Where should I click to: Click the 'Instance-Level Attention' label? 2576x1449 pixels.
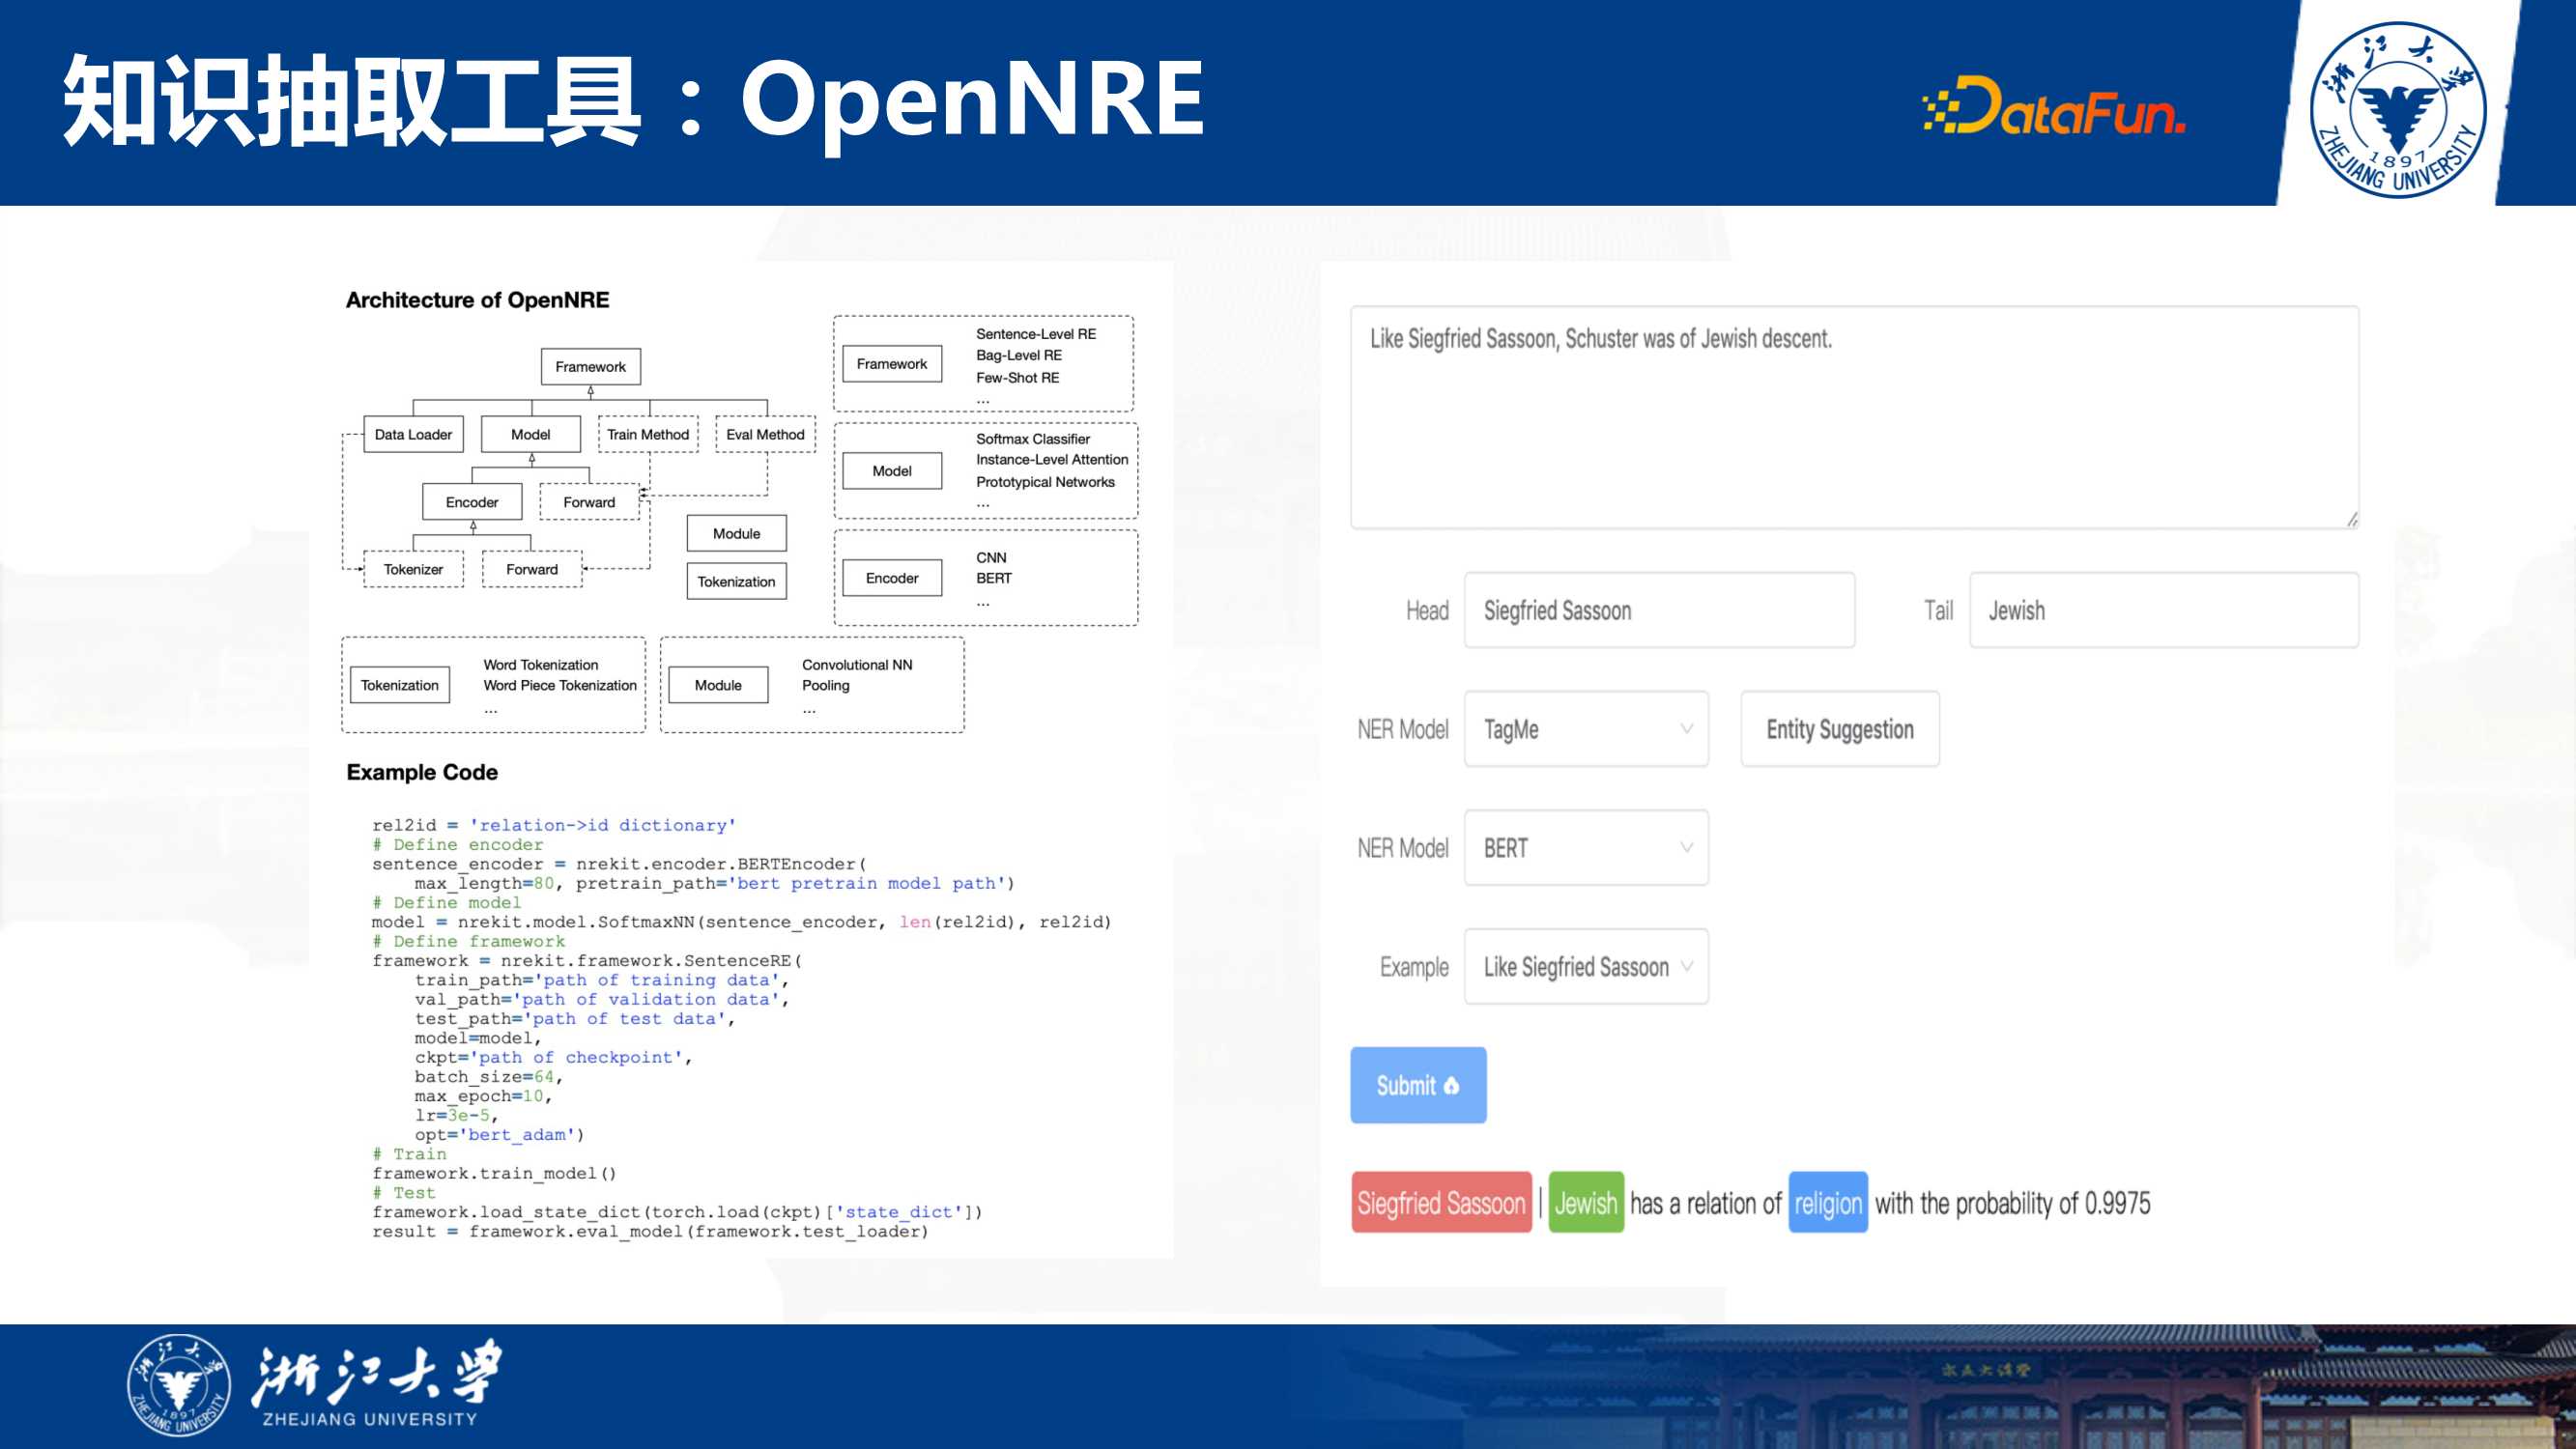click(x=1052, y=460)
